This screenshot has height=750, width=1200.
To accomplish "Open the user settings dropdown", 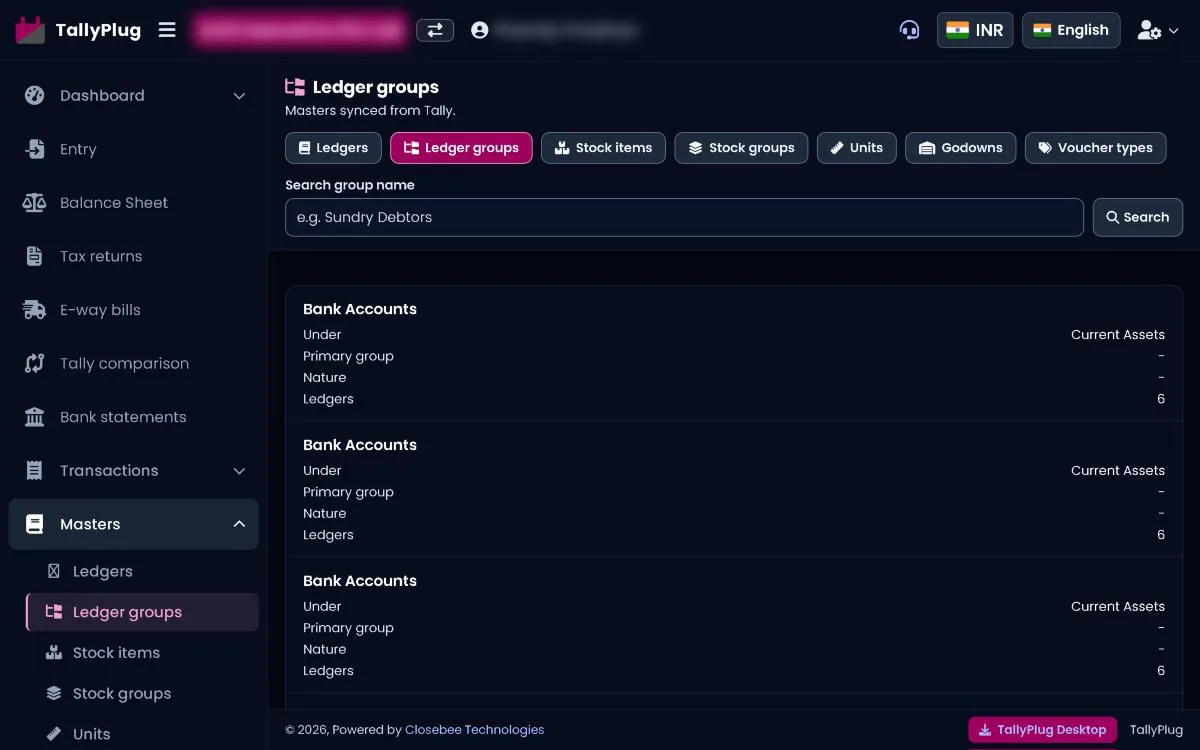I will [1158, 31].
